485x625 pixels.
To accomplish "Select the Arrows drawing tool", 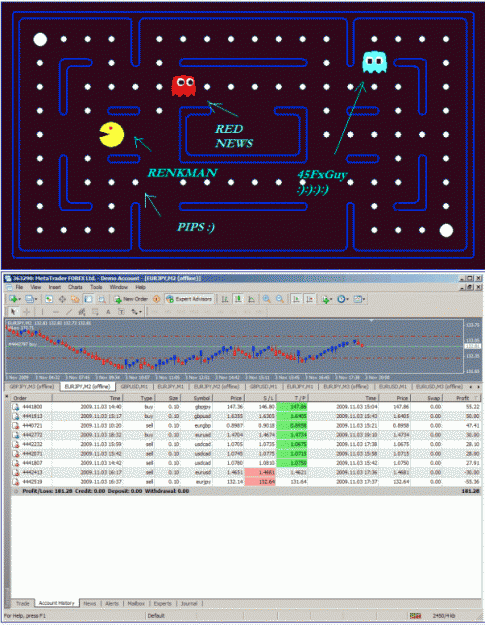I will (135, 312).
